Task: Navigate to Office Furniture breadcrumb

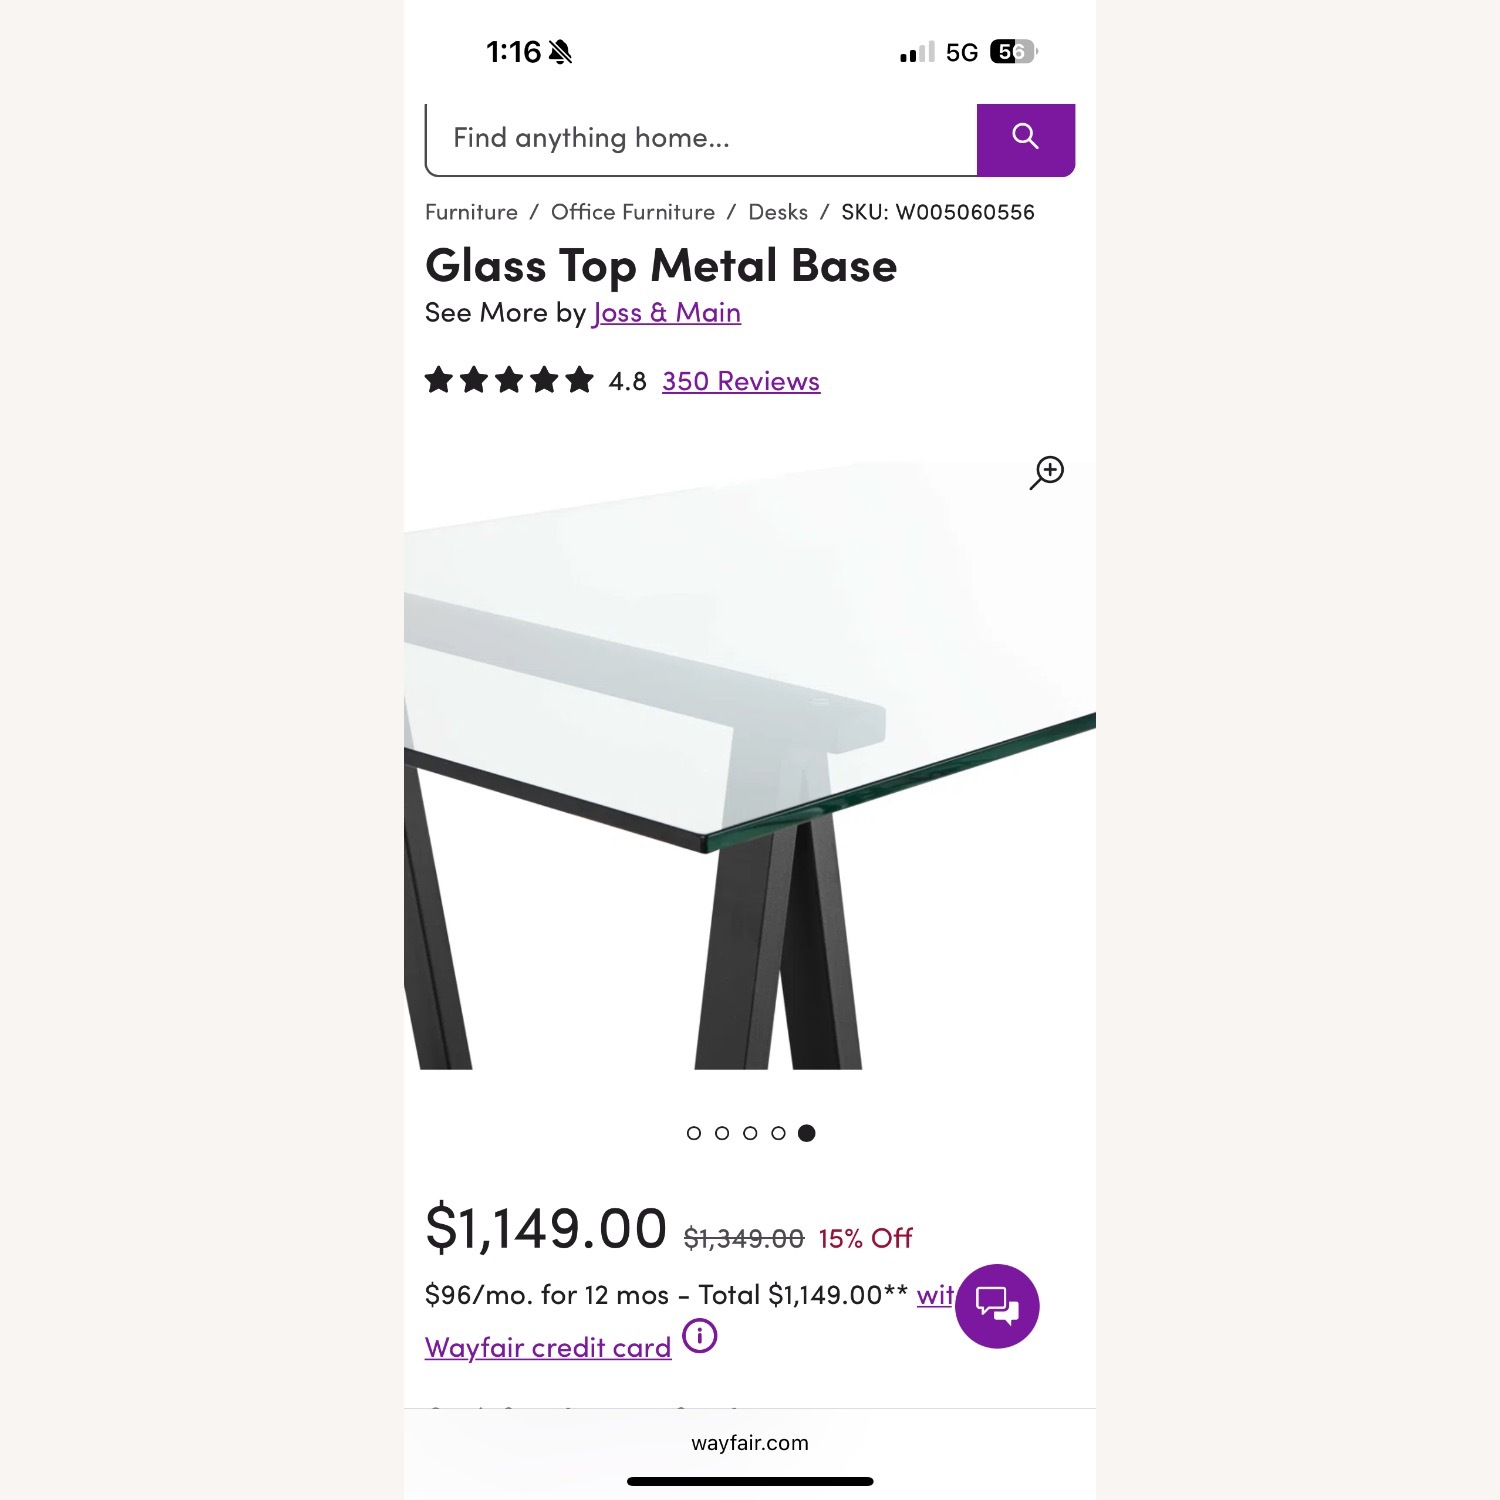Action: point(631,212)
